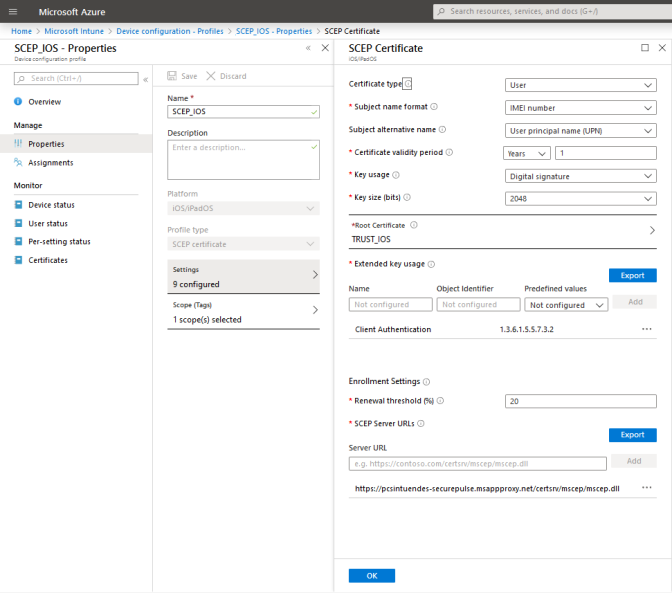This screenshot has width=672, height=593.
Task: Show info tooltip for Subject name format
Action: click(x=434, y=107)
